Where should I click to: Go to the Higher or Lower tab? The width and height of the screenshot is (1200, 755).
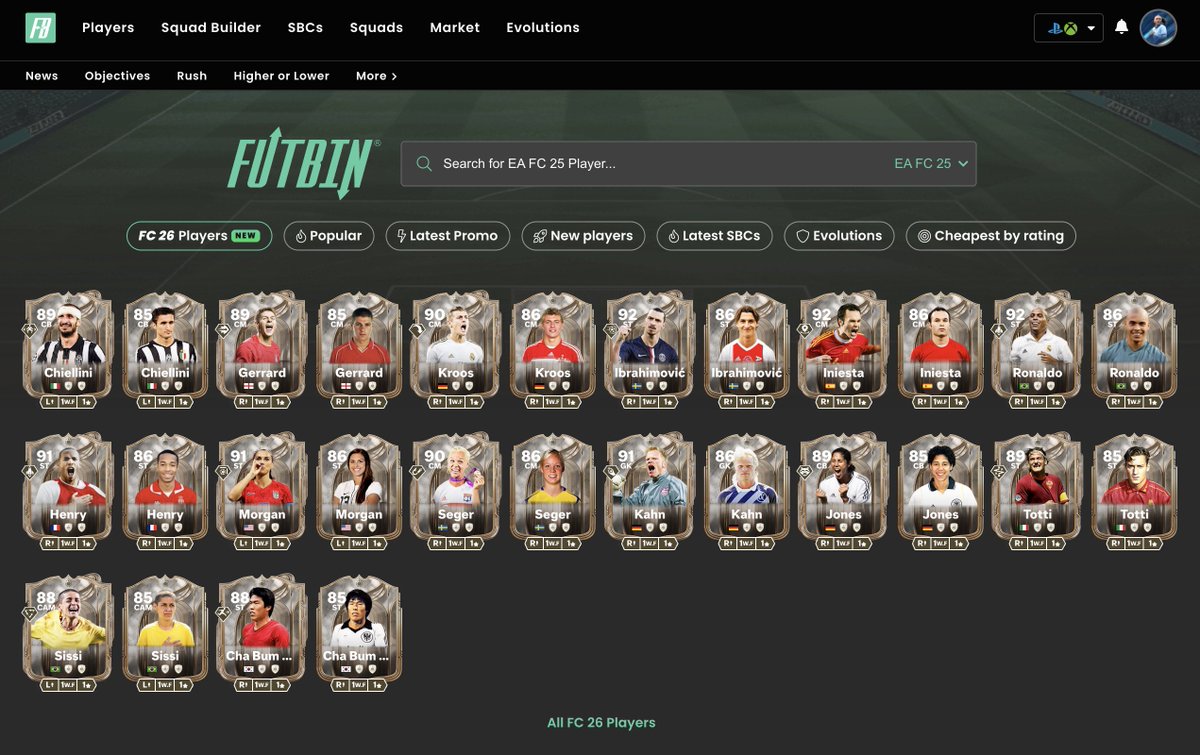coord(281,76)
